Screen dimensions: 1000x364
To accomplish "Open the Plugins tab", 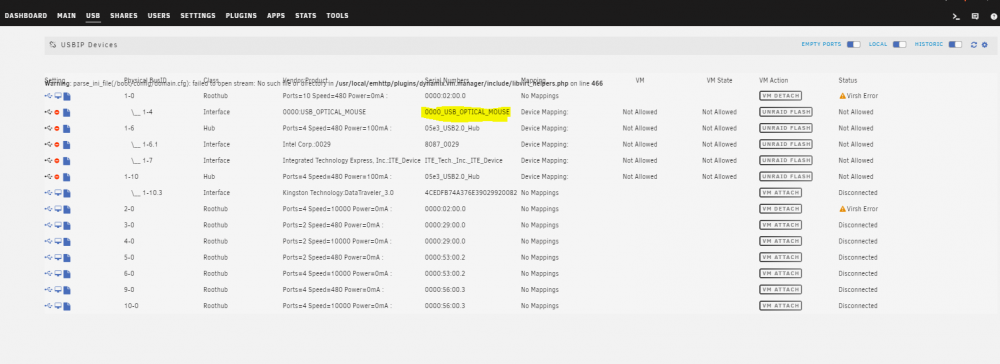I will tap(241, 15).
